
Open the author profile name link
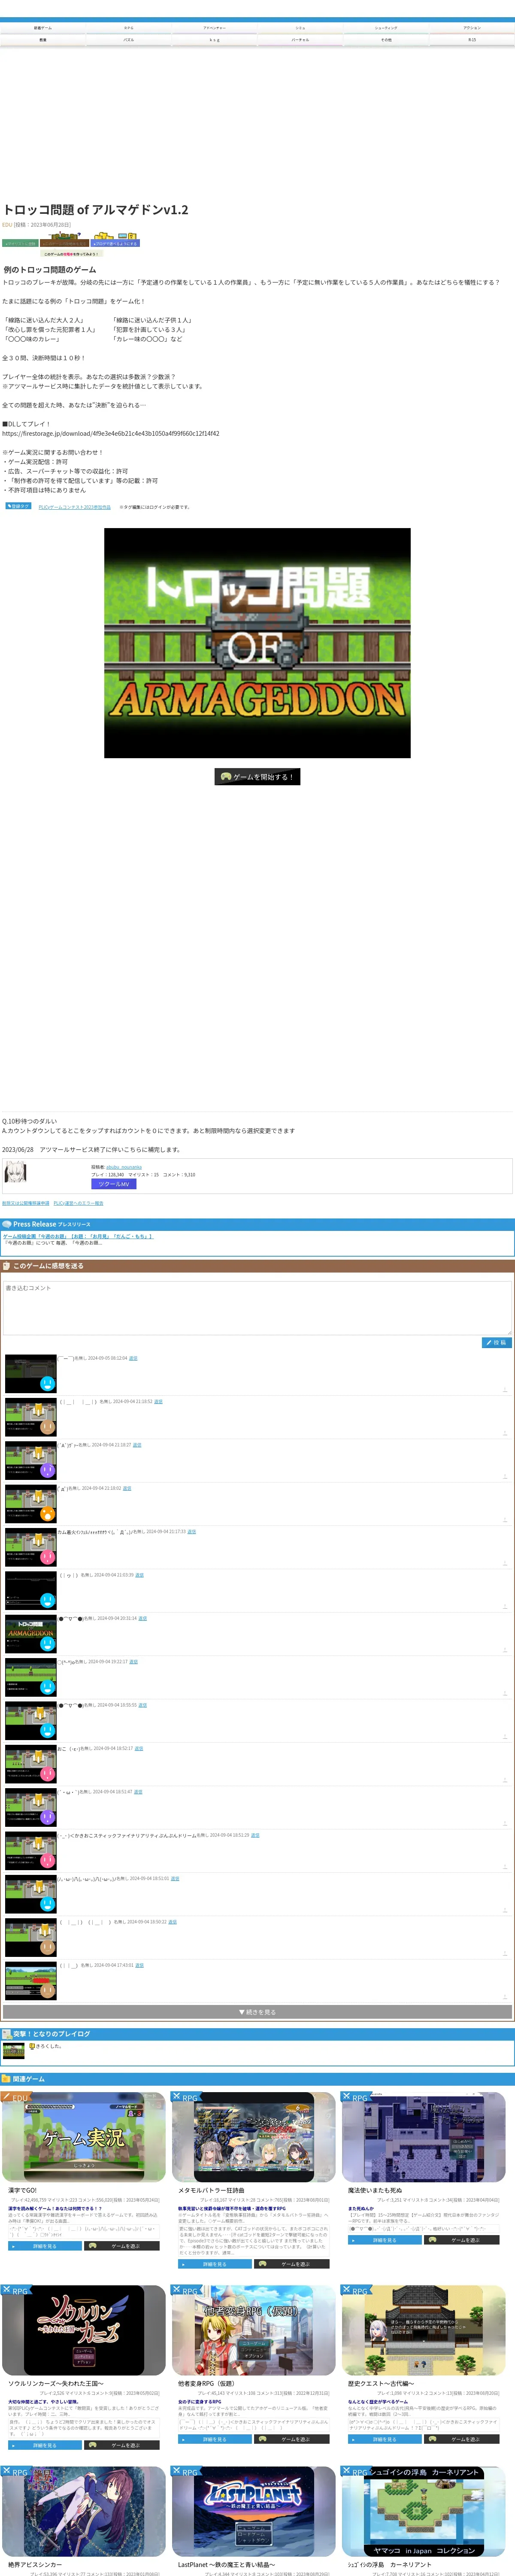click(124, 1166)
